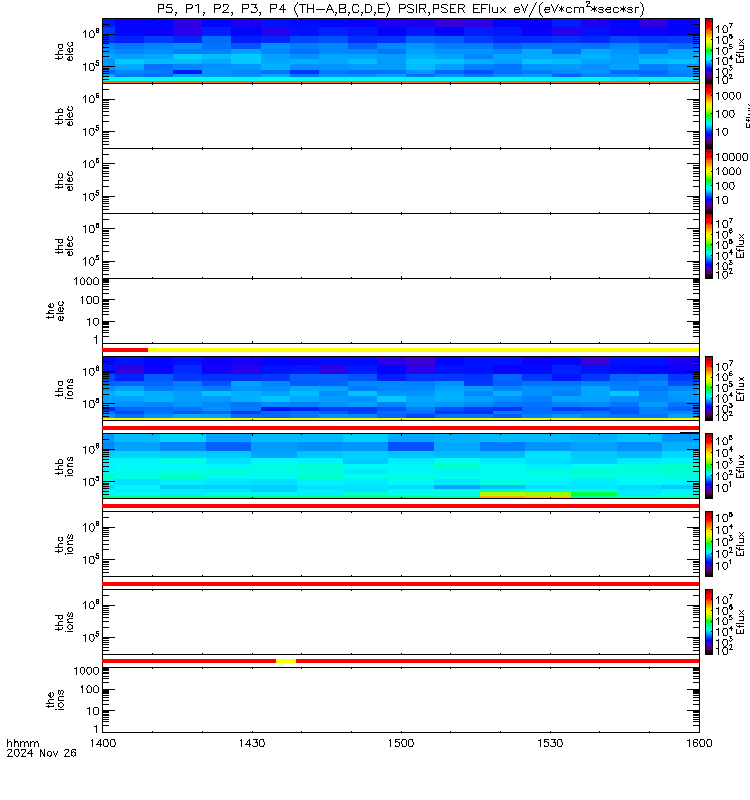
Task: Click the plot title mentioning PSIR,PSER EFlux
Action: click(401, 9)
